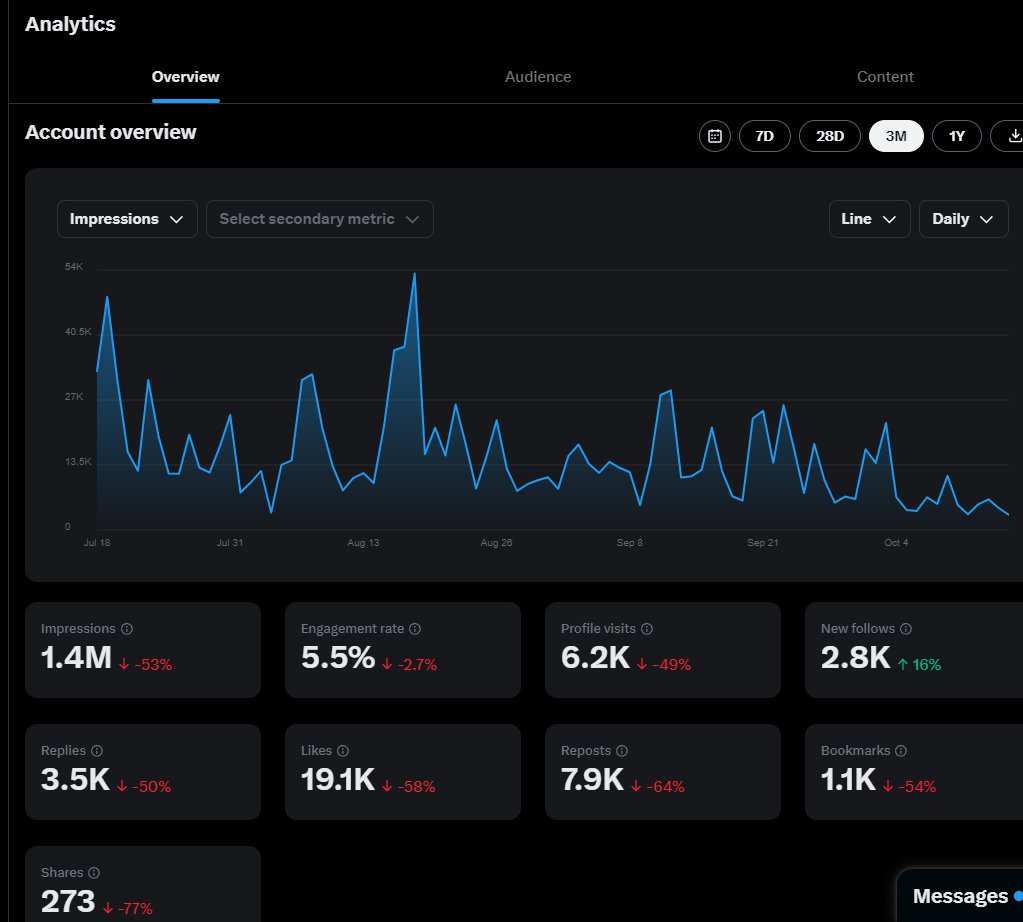The image size is (1023, 922).
Task: Click the download data icon button
Action: (1008, 136)
